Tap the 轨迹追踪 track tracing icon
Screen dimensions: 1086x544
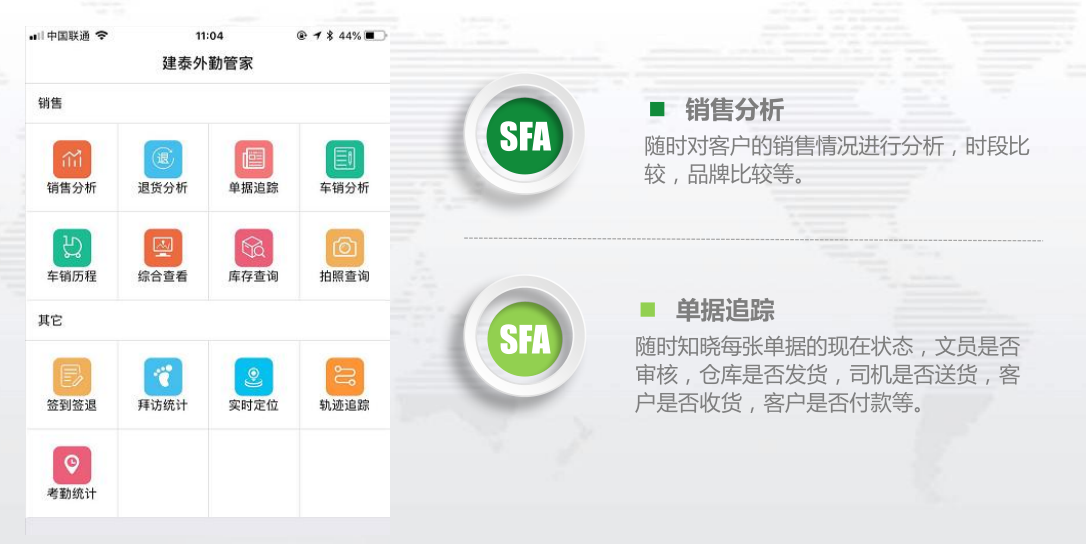345,378
